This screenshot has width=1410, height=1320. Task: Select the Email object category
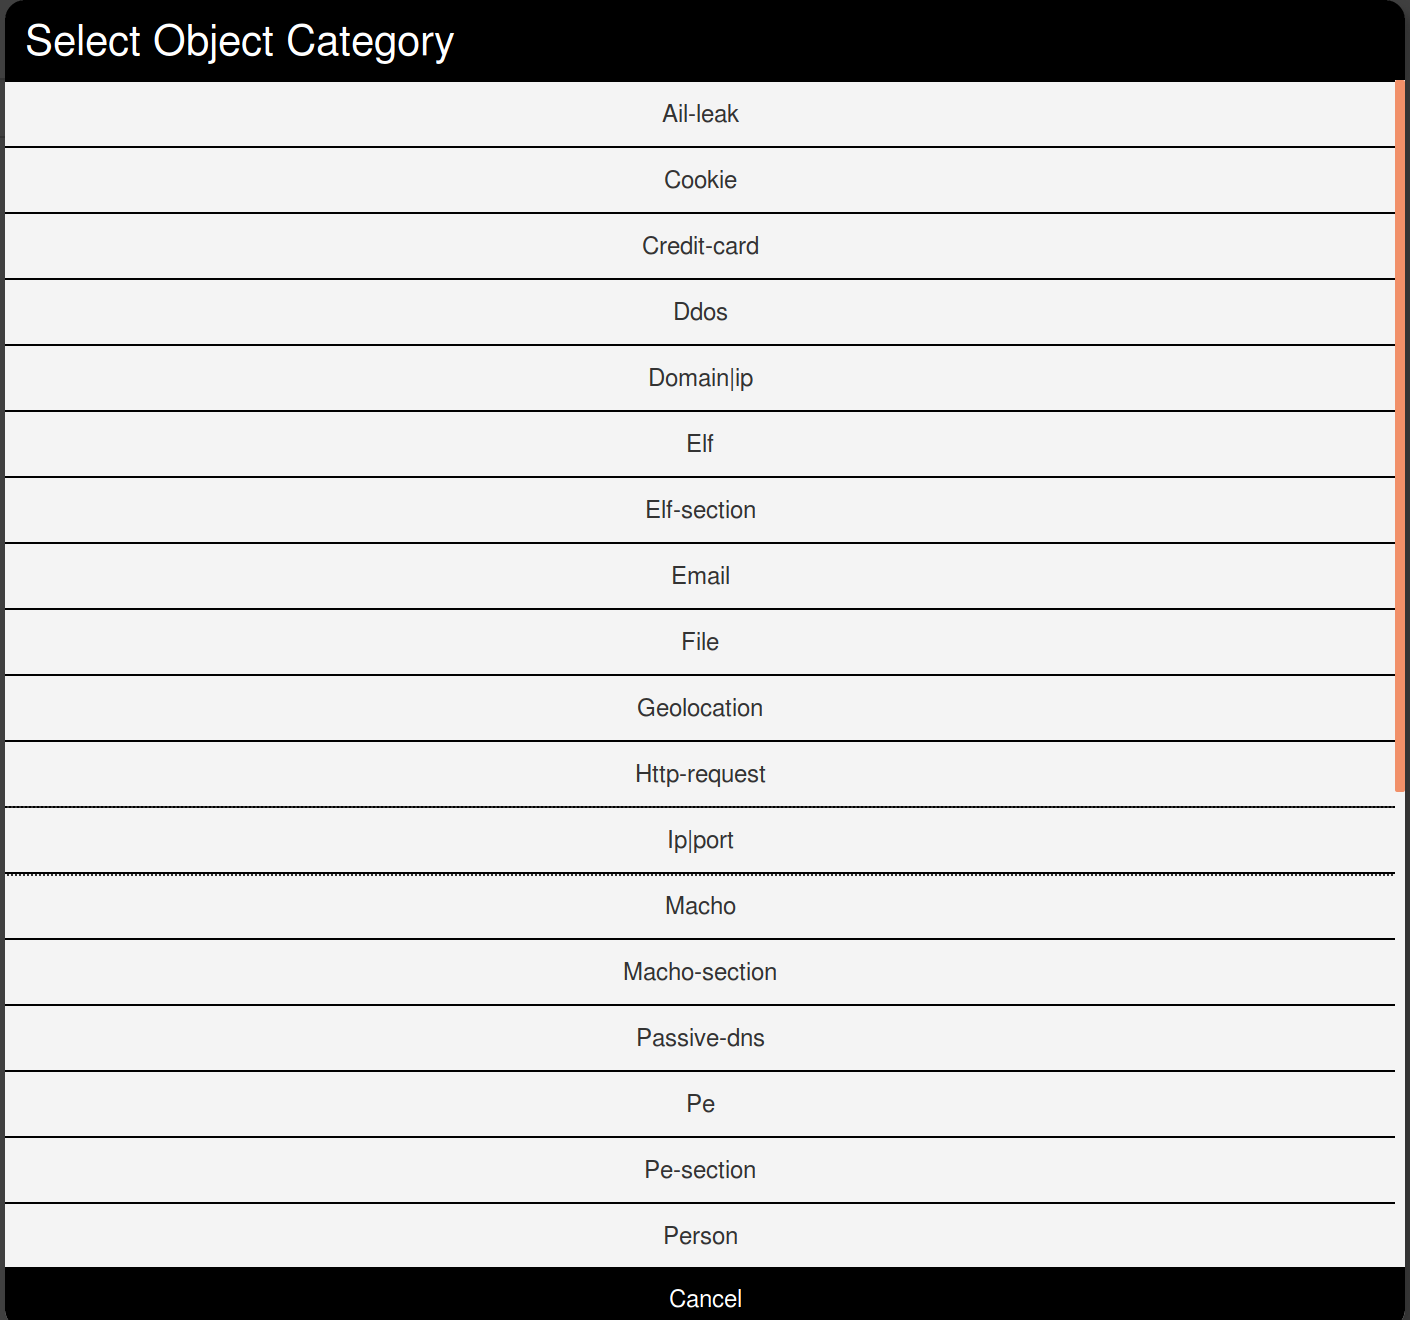click(700, 576)
